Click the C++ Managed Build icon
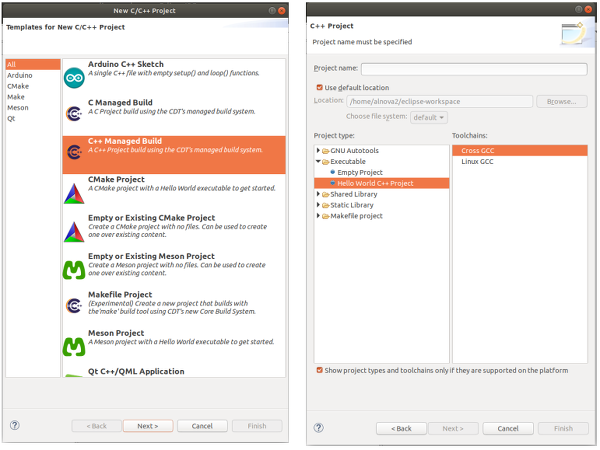The image size is (600, 450). click(x=74, y=152)
